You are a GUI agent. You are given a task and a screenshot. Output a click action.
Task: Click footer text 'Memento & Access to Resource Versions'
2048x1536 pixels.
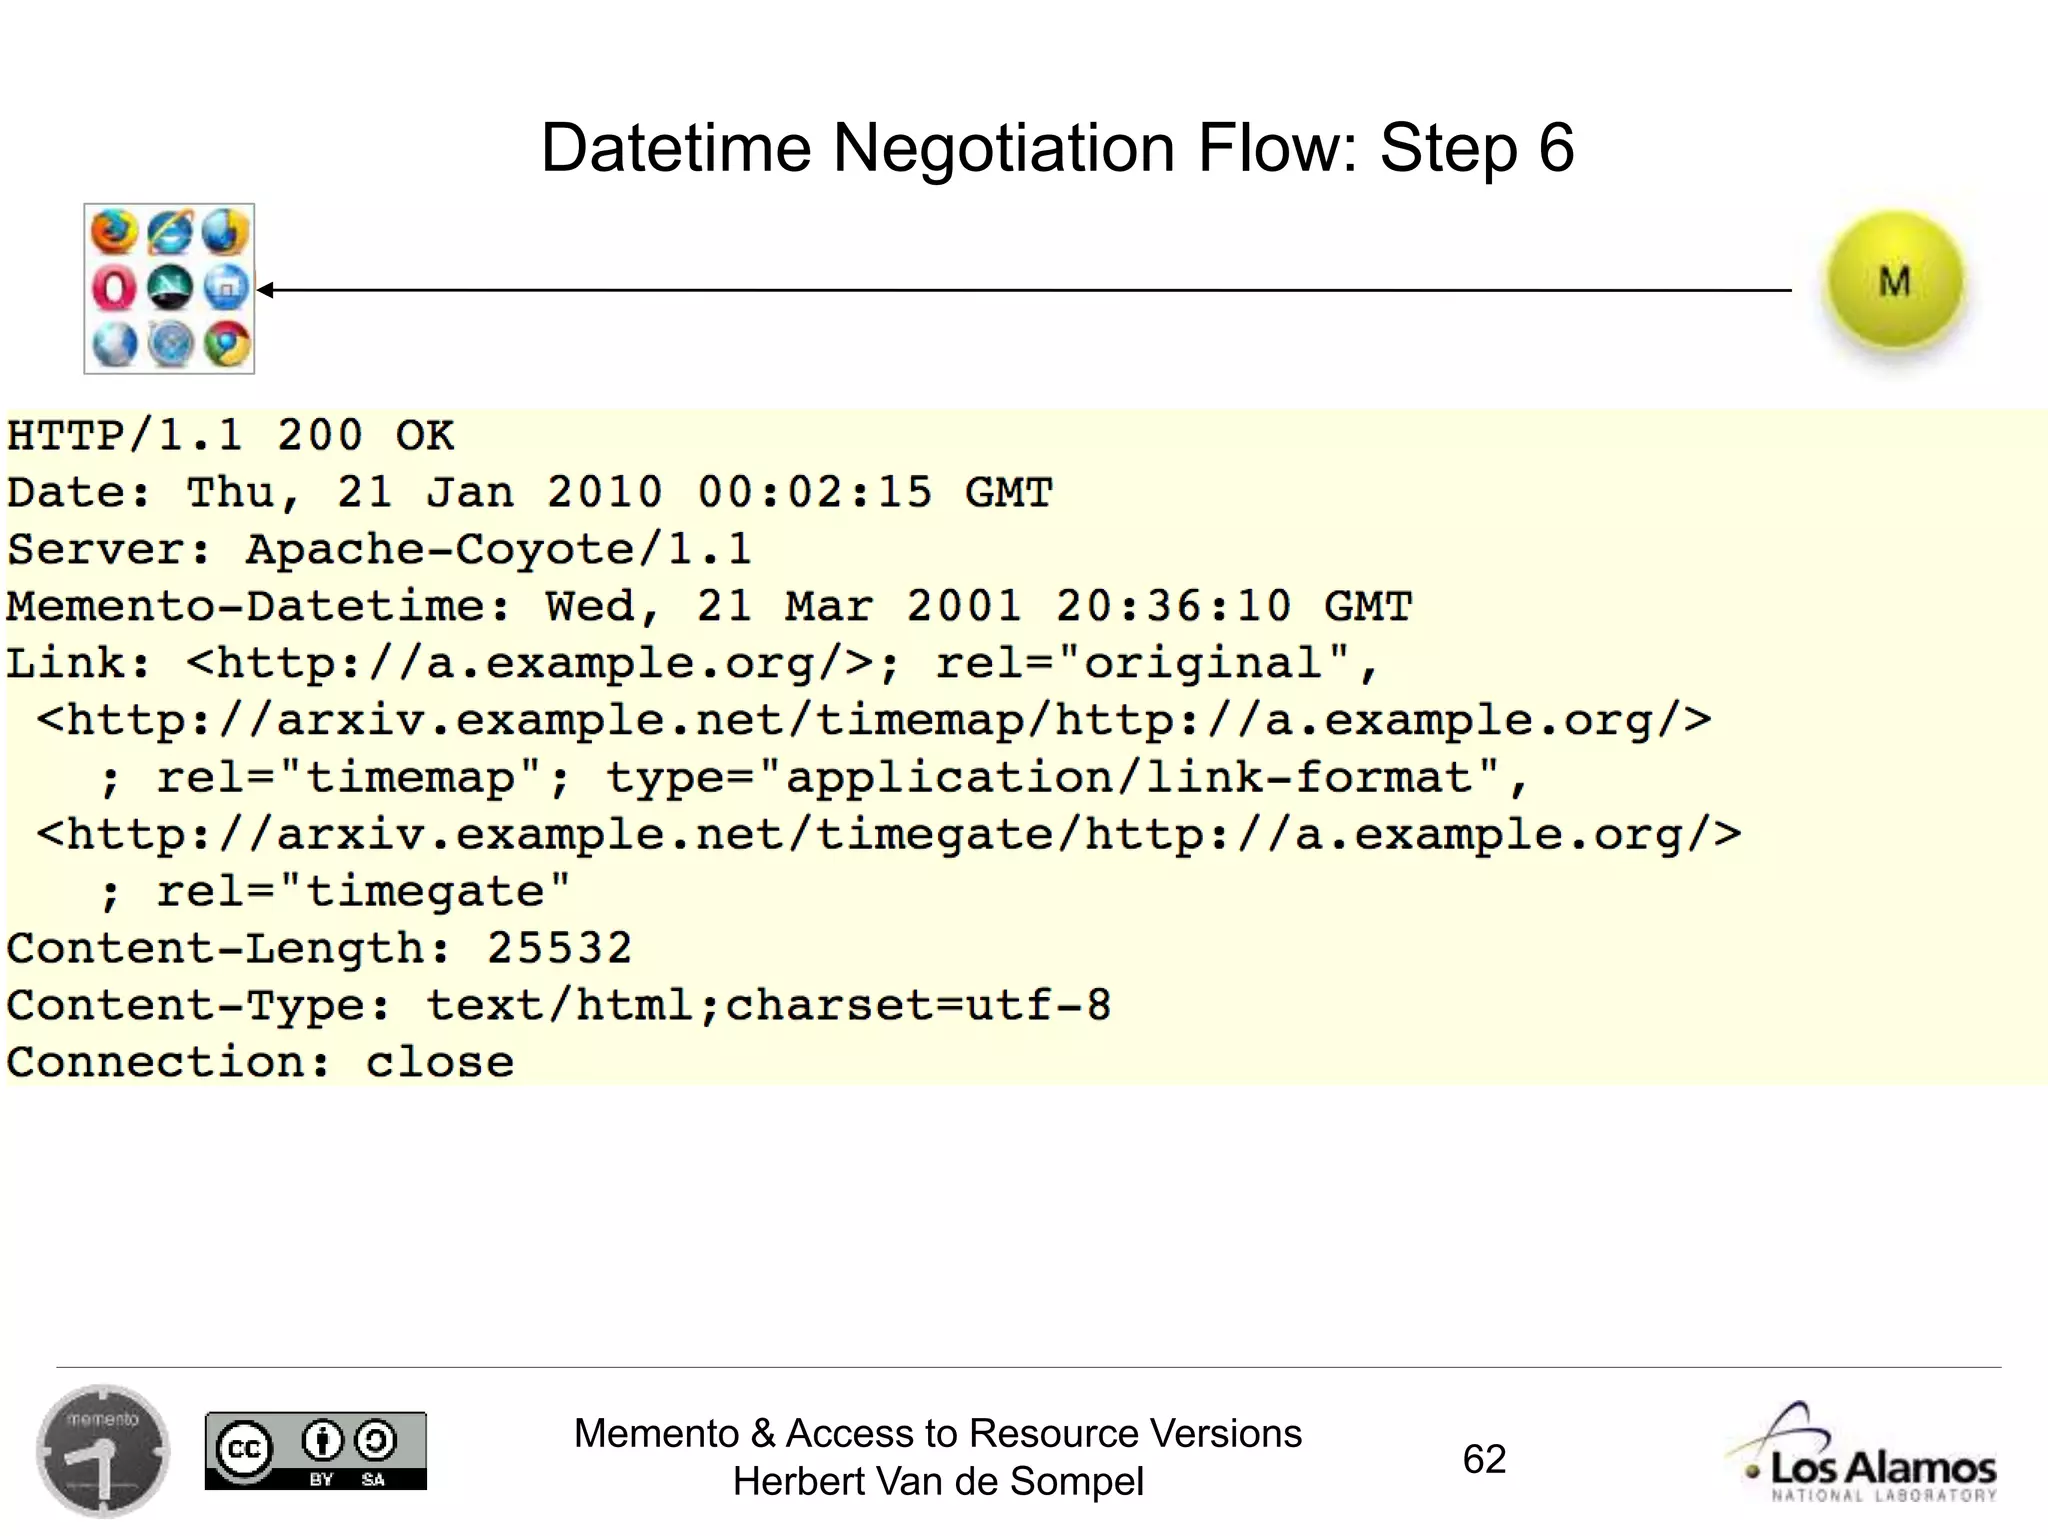click(x=938, y=1434)
